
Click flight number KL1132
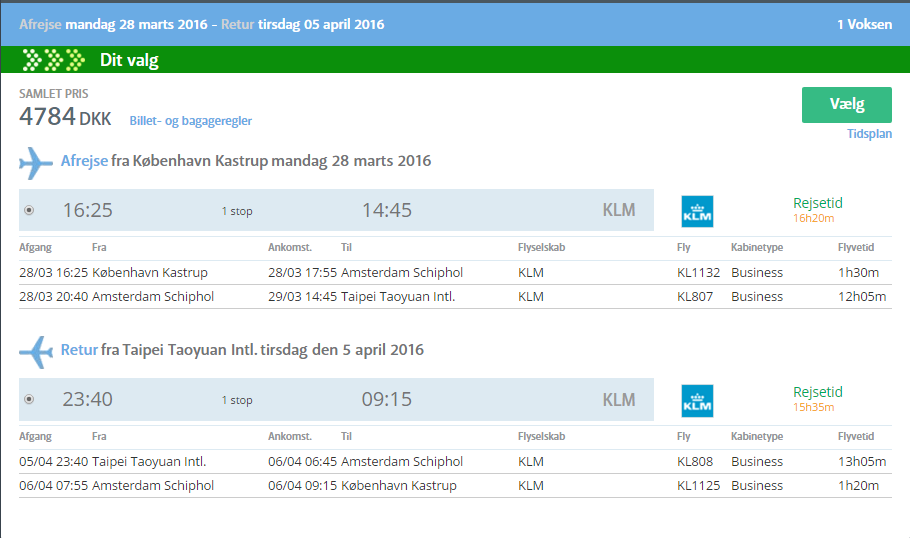[x=698, y=272]
